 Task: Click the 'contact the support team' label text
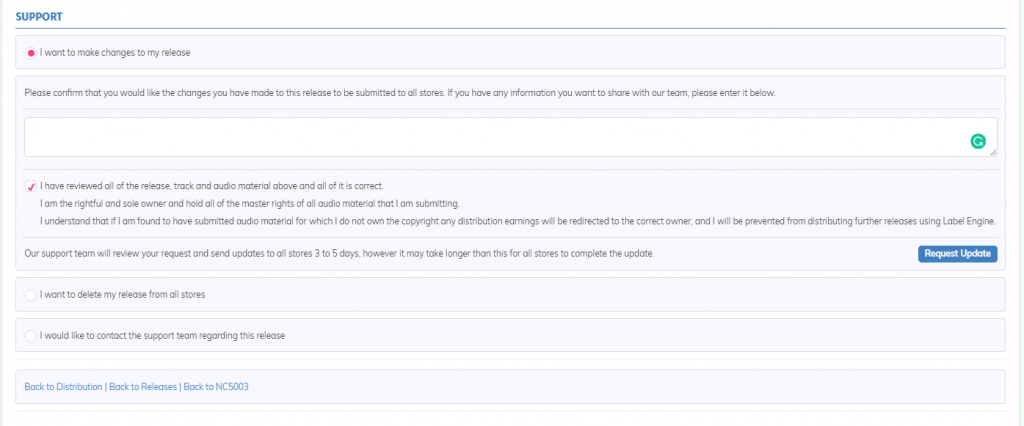click(x=163, y=336)
